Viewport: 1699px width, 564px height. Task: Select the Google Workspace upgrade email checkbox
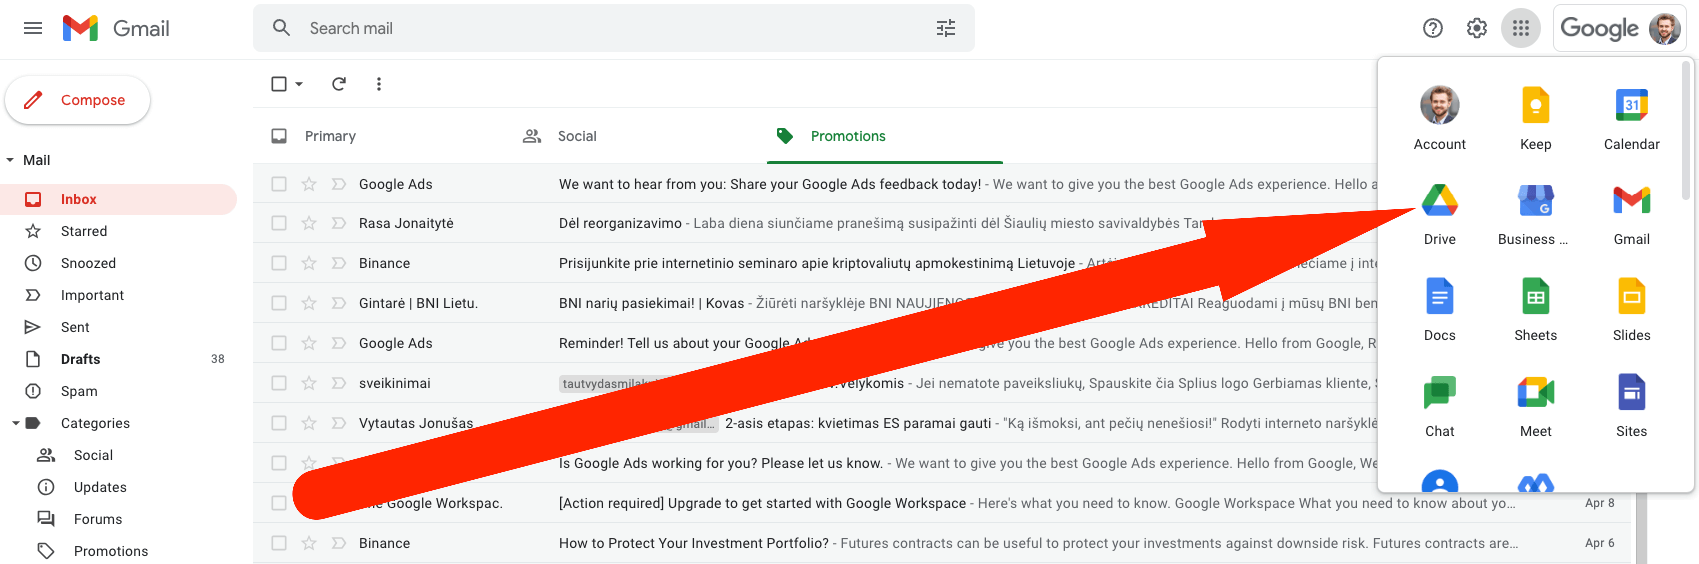(279, 503)
